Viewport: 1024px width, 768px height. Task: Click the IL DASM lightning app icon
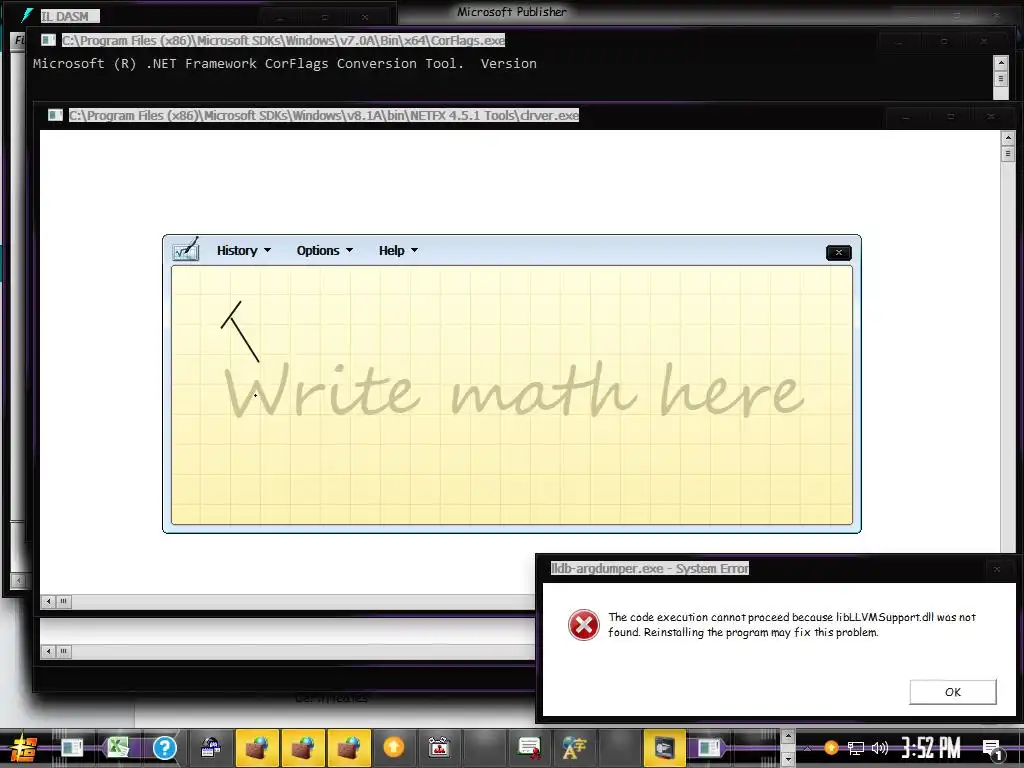[x=27, y=15]
